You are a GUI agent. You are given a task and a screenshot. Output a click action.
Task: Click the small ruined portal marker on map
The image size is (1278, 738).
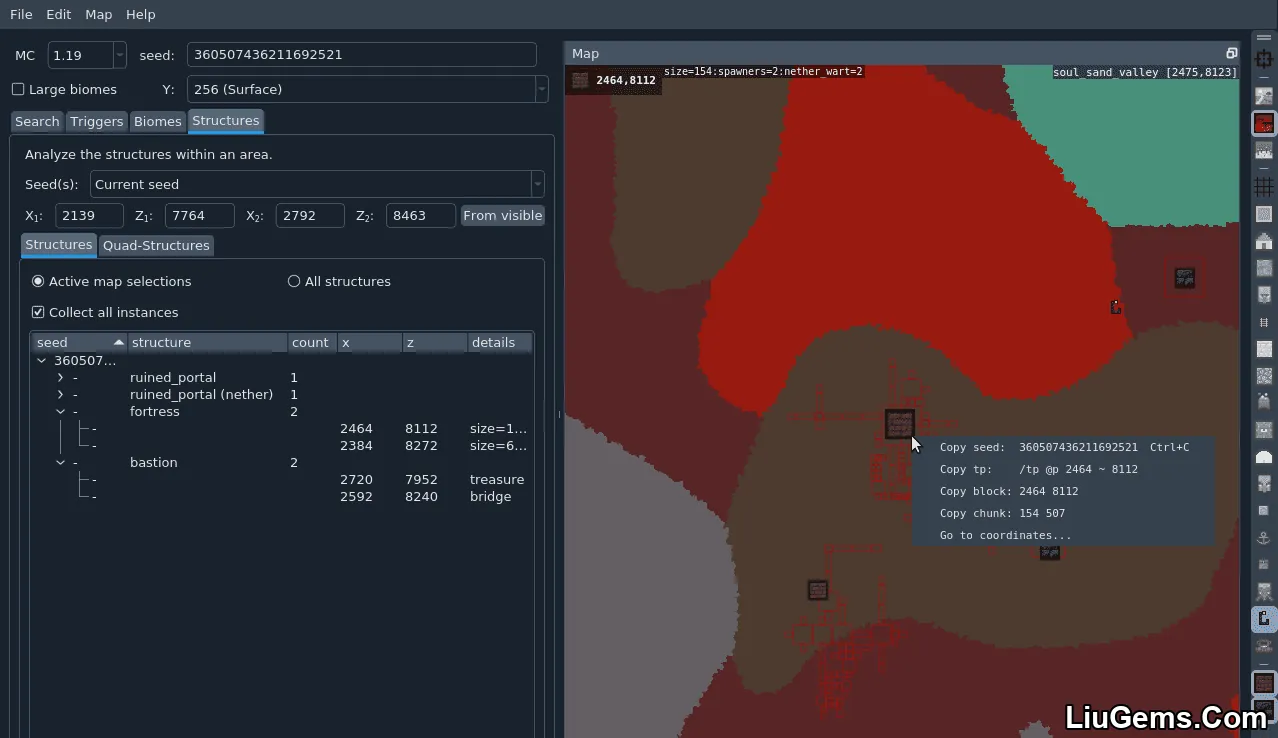(1116, 307)
